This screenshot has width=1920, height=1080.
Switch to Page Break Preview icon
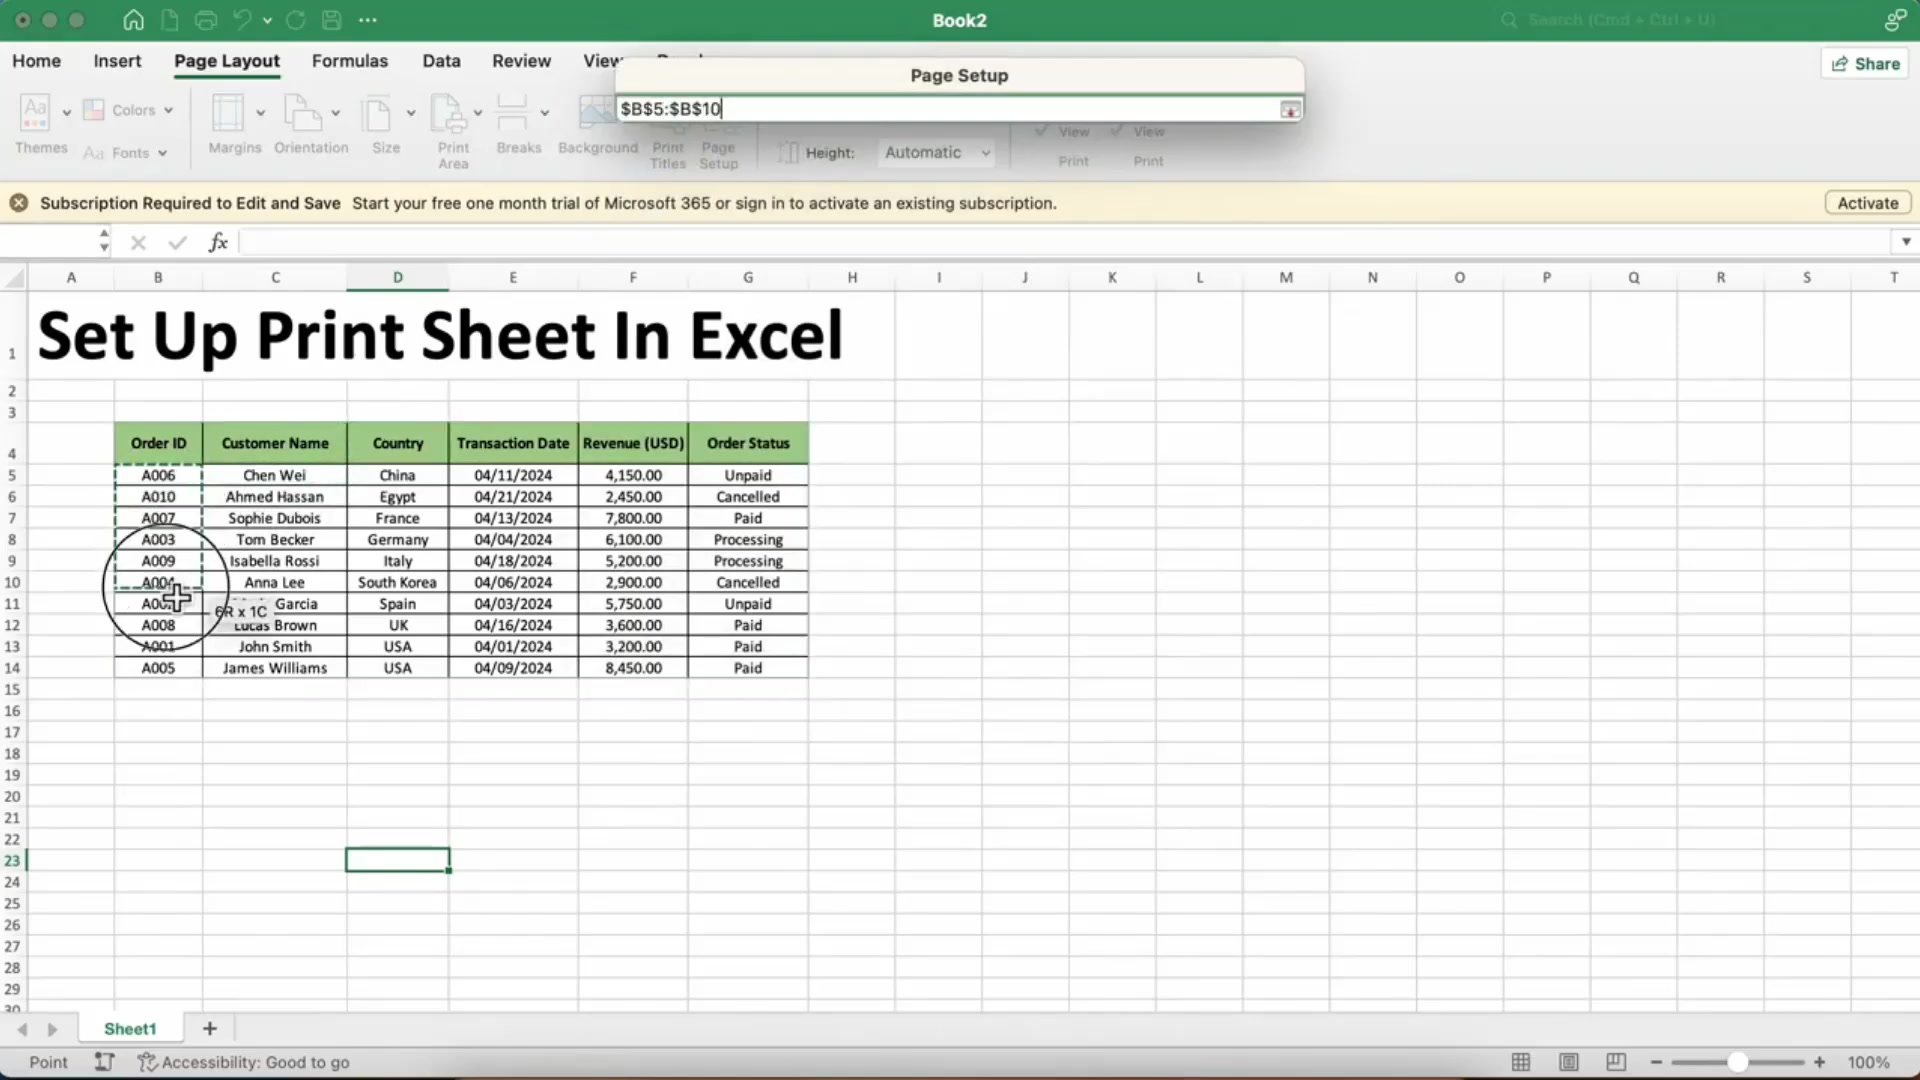(1616, 1062)
